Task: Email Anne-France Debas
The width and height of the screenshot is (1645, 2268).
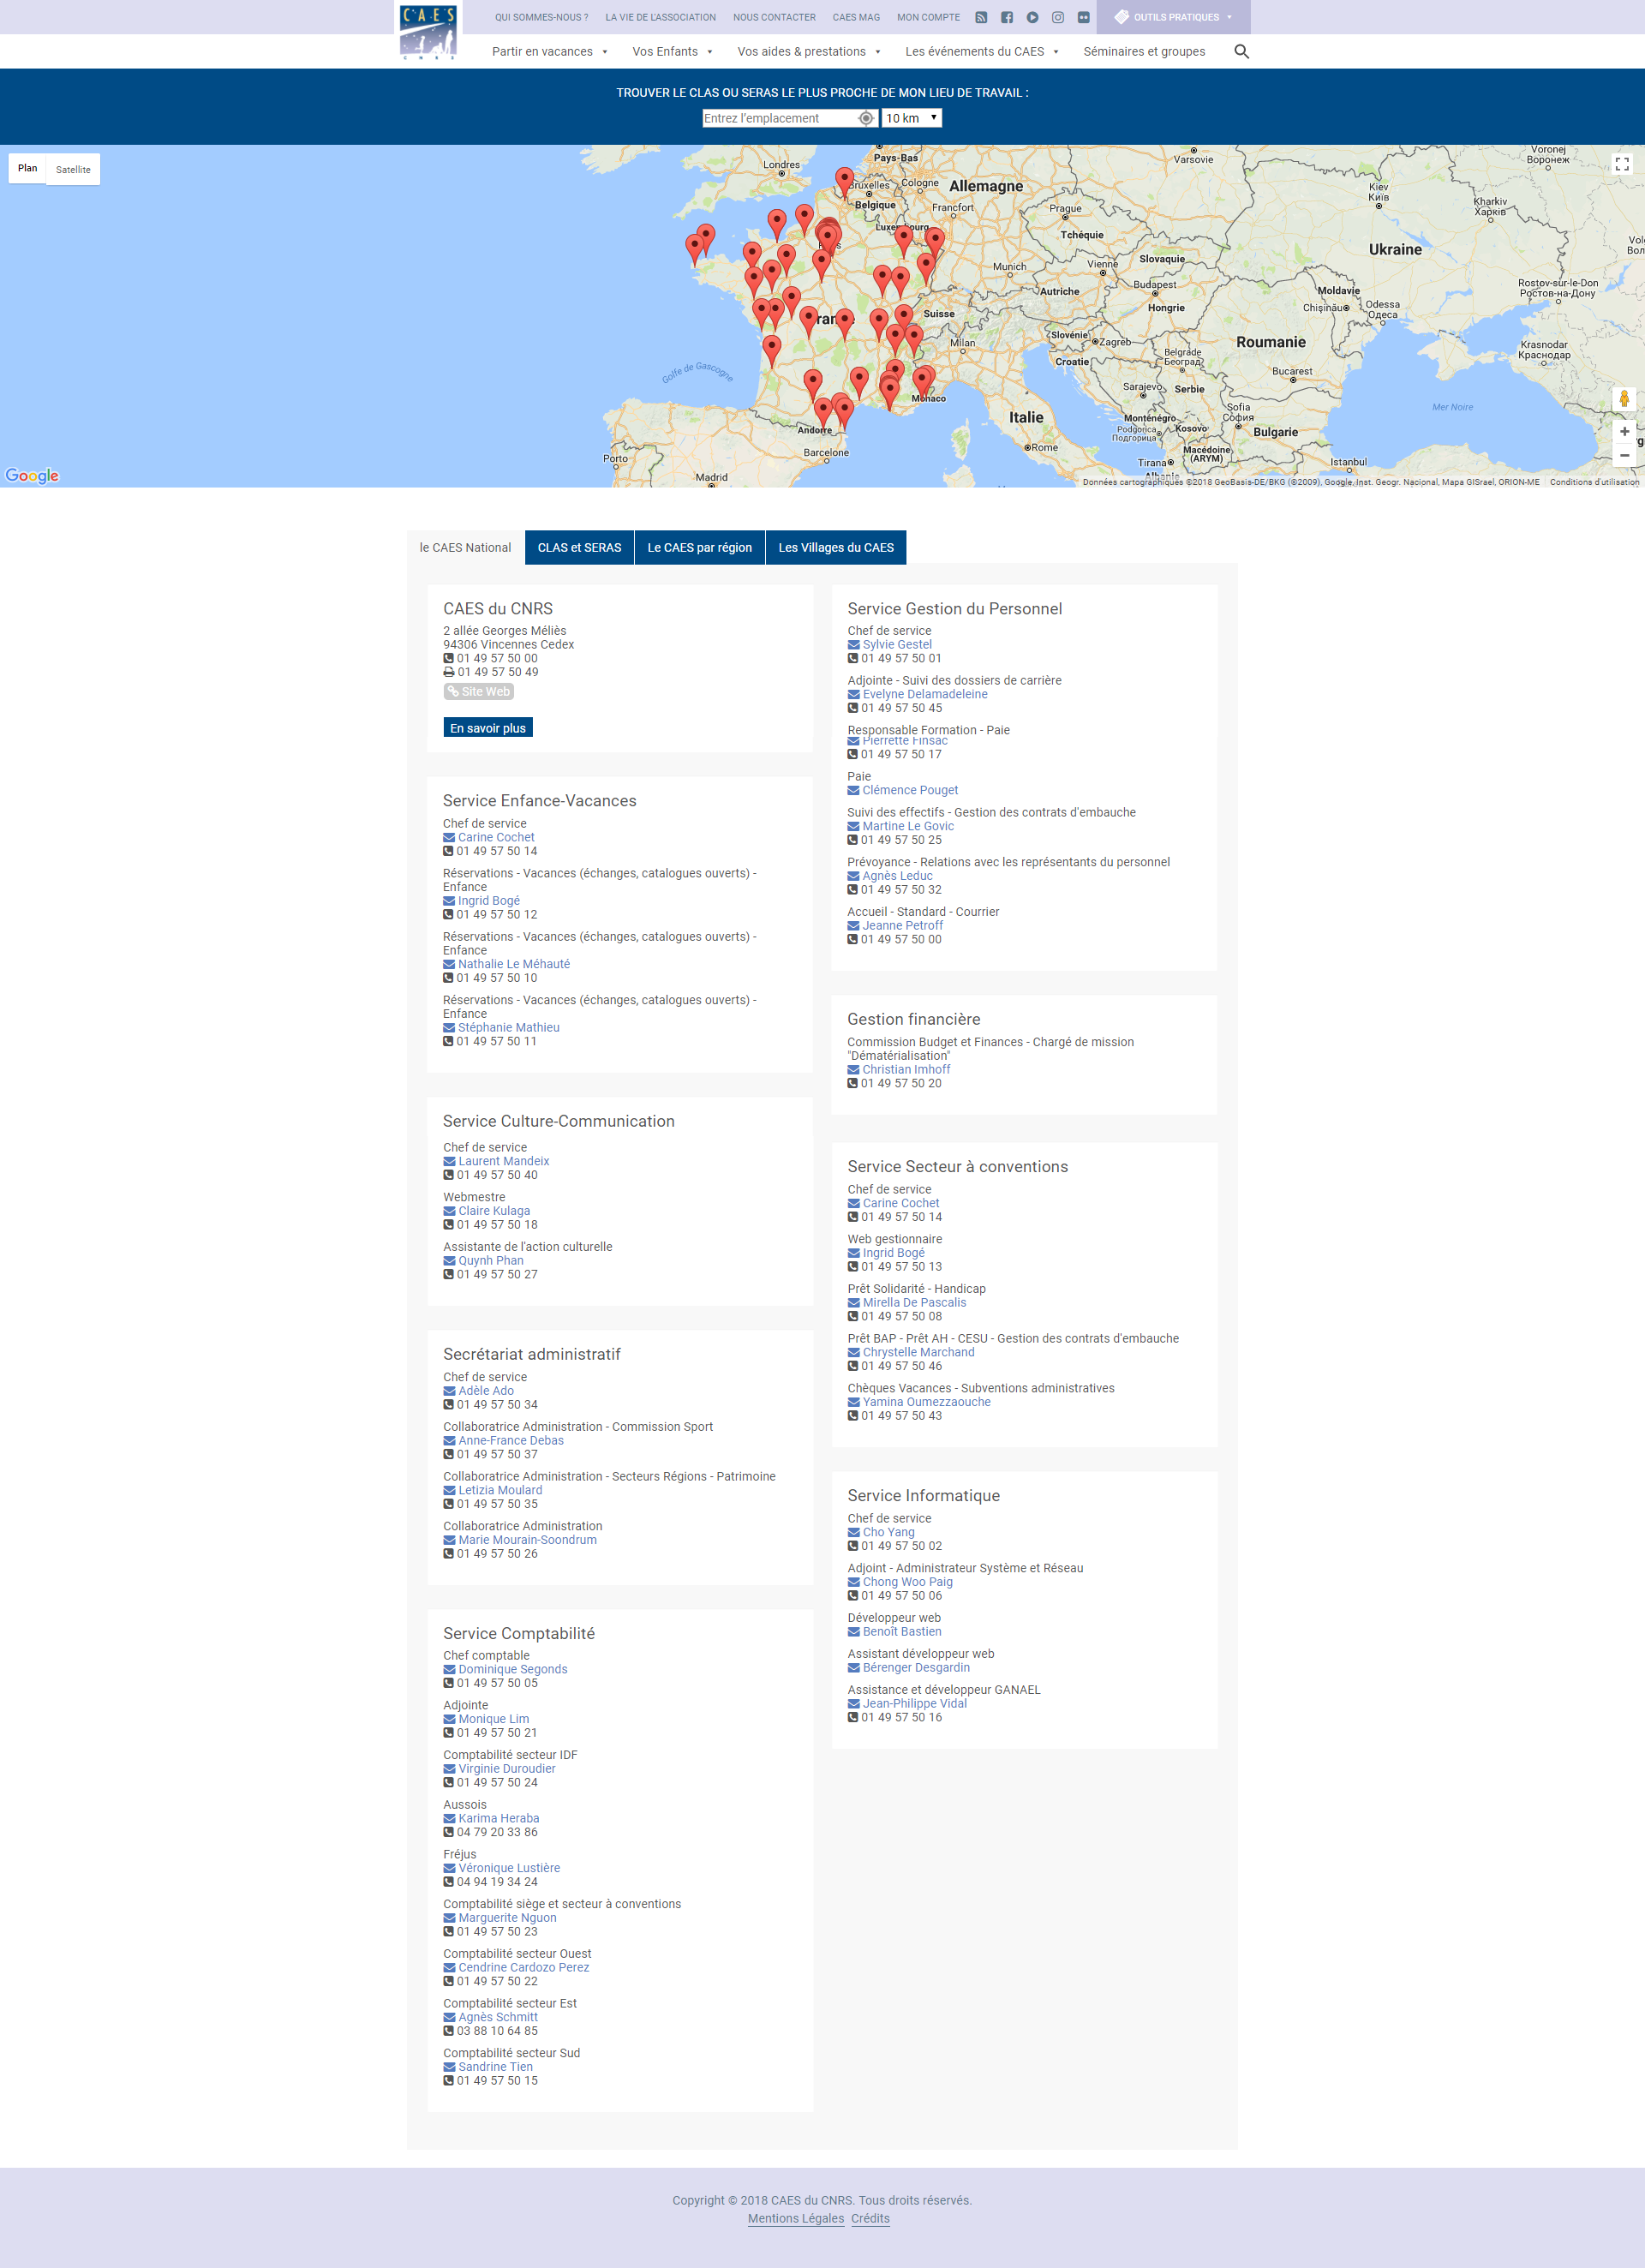Action: [511, 1440]
